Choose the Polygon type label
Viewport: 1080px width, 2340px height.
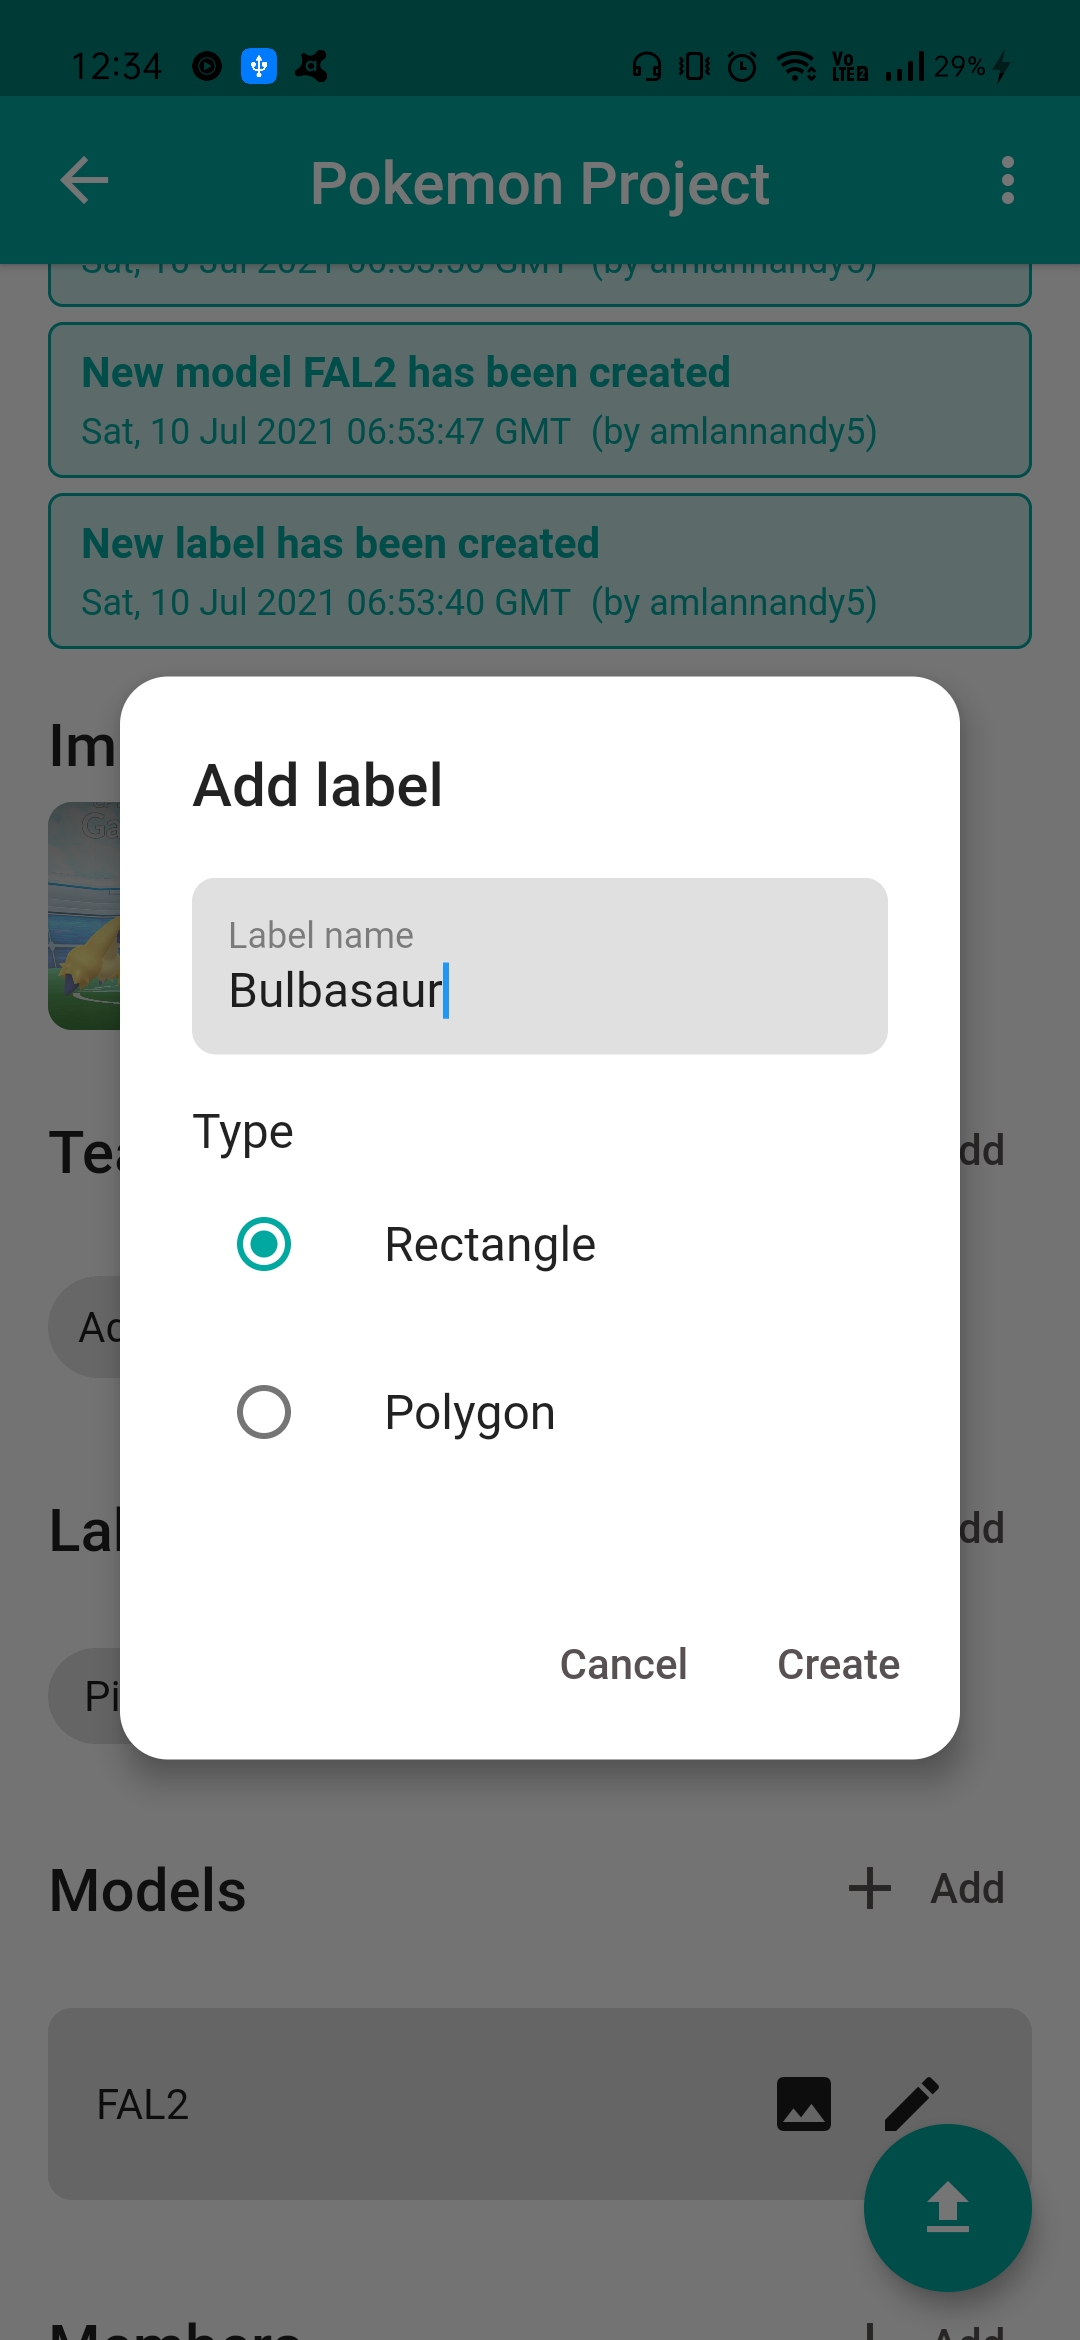point(470,1413)
